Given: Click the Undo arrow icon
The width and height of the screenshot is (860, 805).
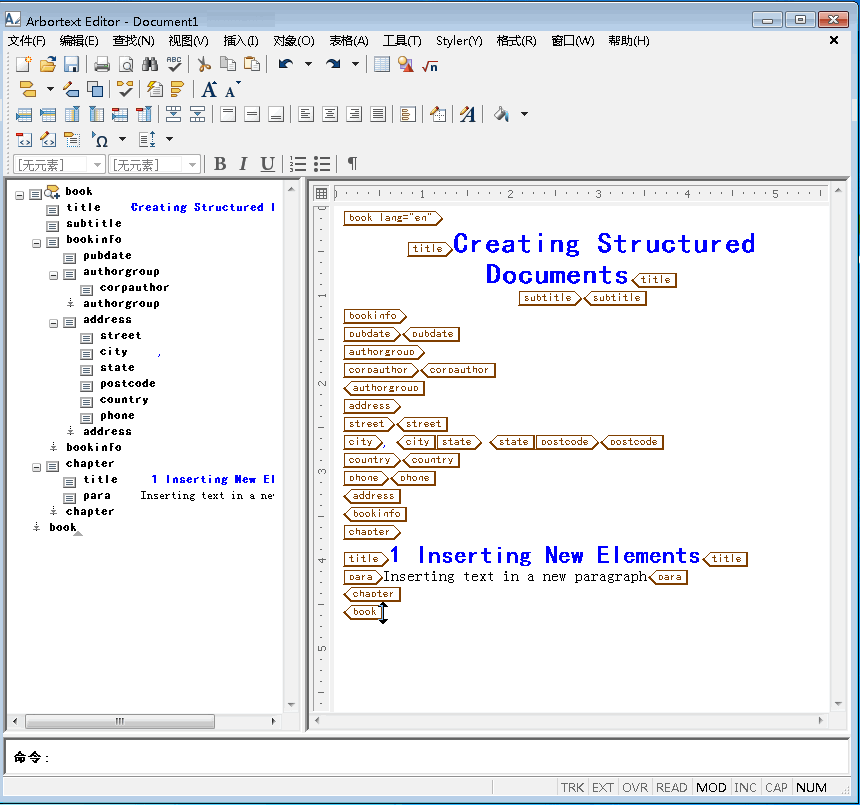Looking at the screenshot, I should (x=286, y=65).
